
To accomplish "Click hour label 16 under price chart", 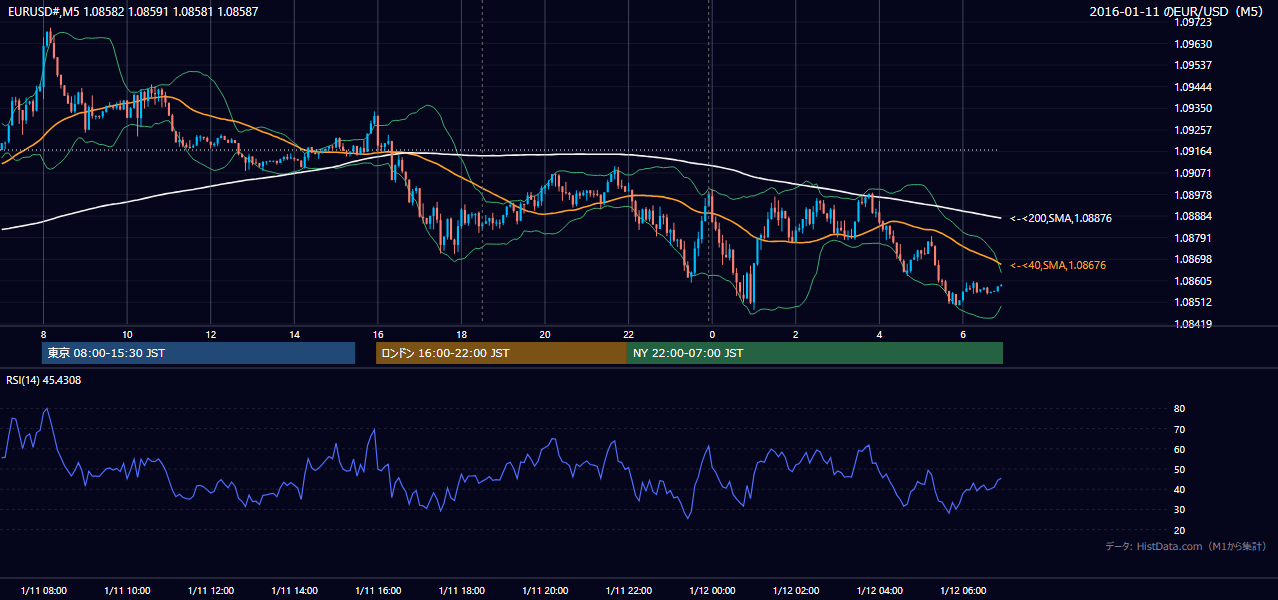I will (378, 334).
